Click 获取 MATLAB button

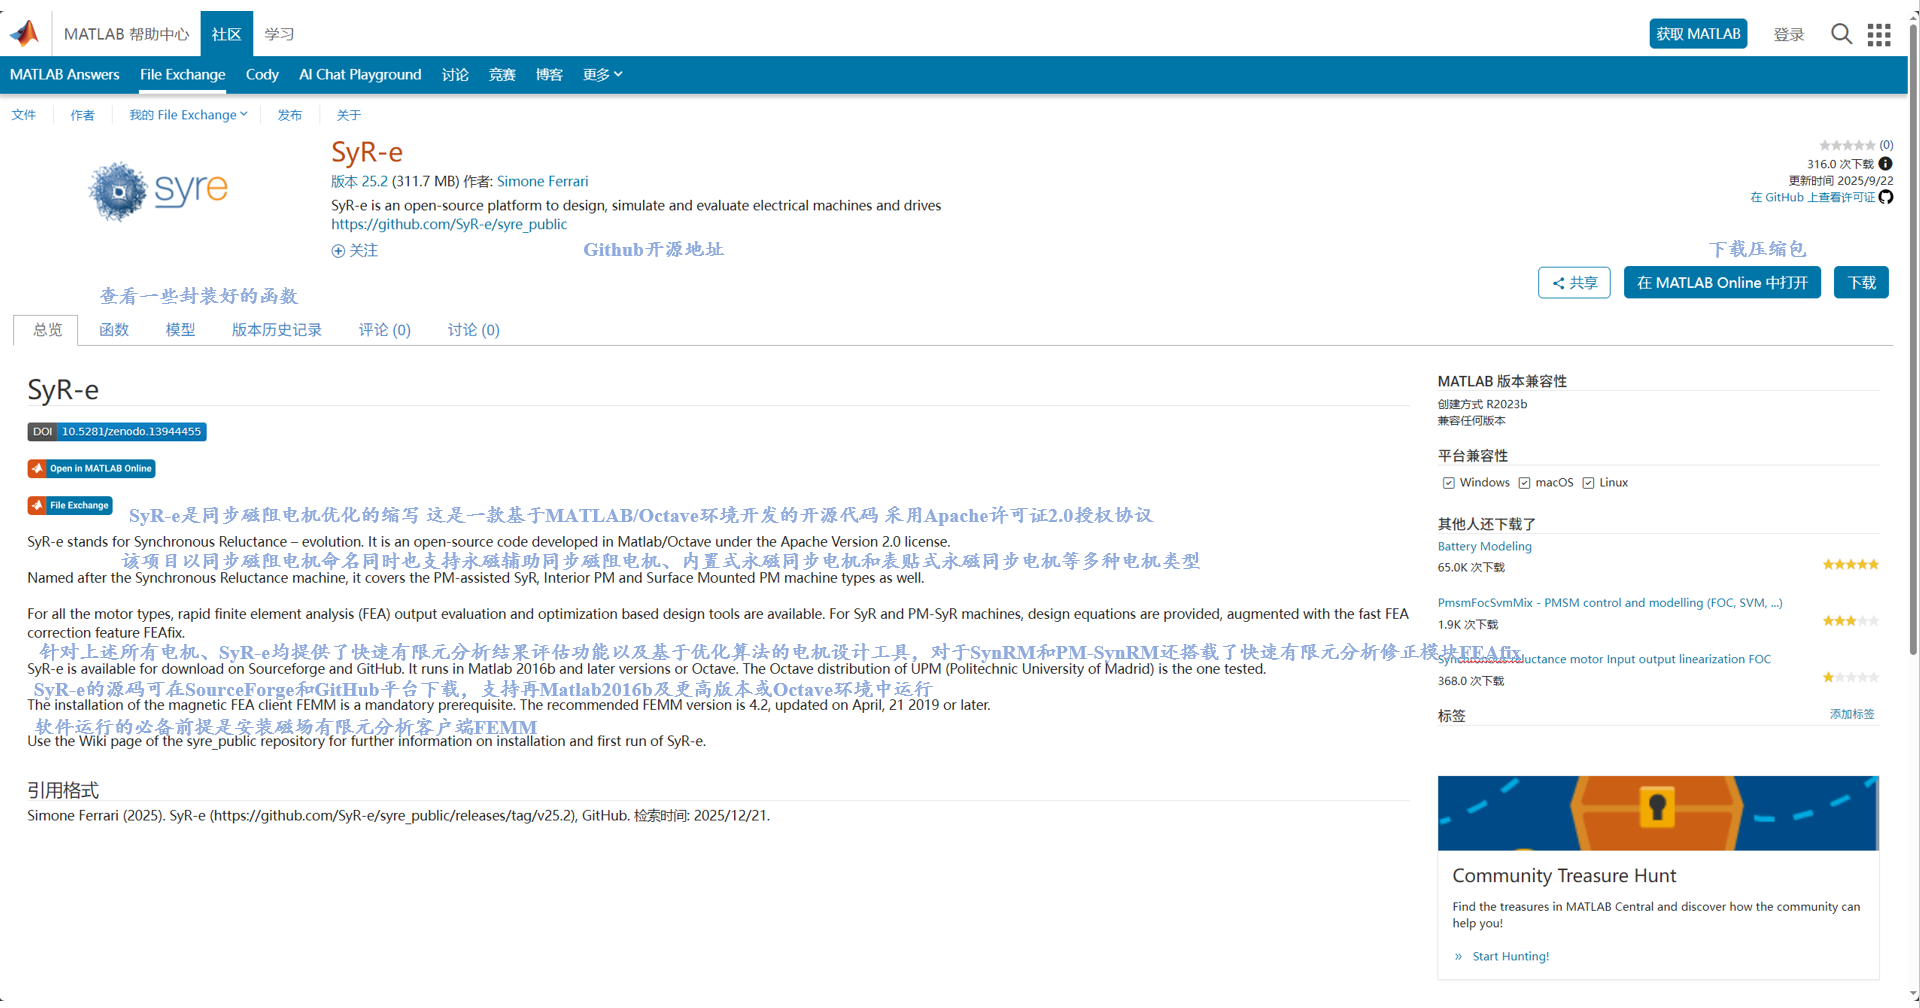(x=1698, y=34)
